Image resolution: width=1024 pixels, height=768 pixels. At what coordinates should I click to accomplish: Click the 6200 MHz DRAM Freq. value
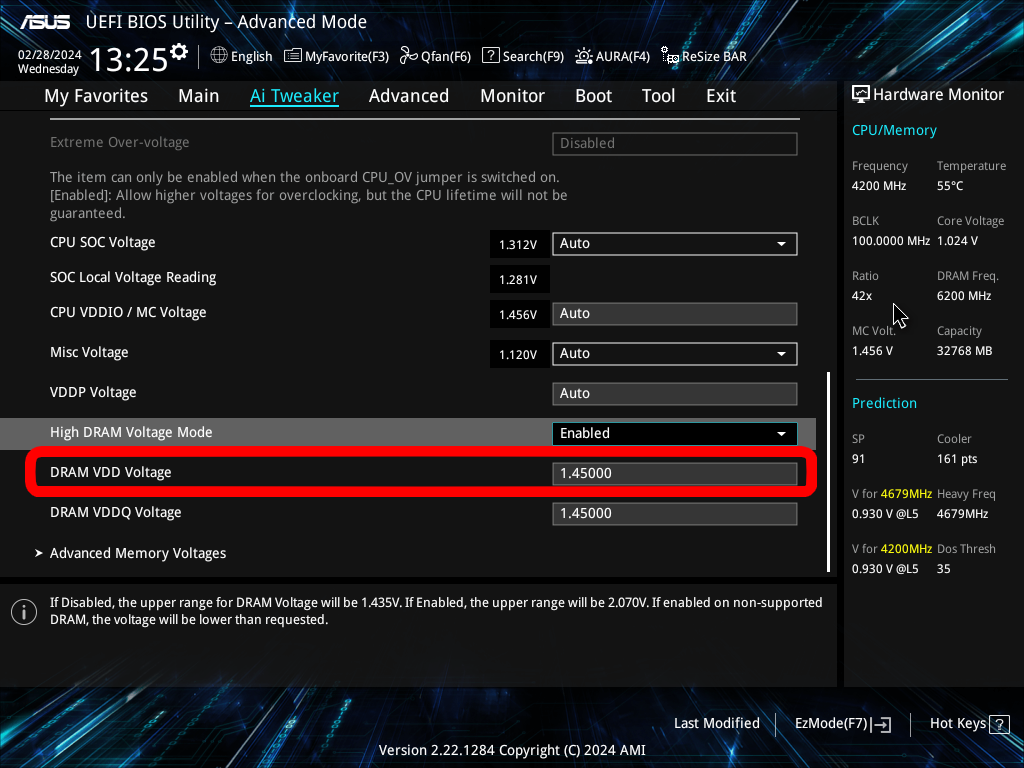[x=964, y=296]
